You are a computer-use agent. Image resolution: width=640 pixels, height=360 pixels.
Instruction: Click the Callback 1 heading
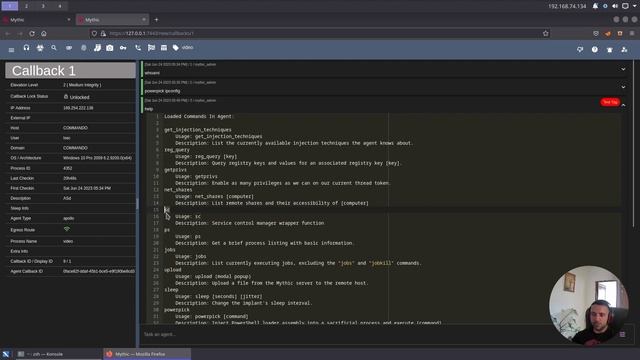(x=44, y=71)
